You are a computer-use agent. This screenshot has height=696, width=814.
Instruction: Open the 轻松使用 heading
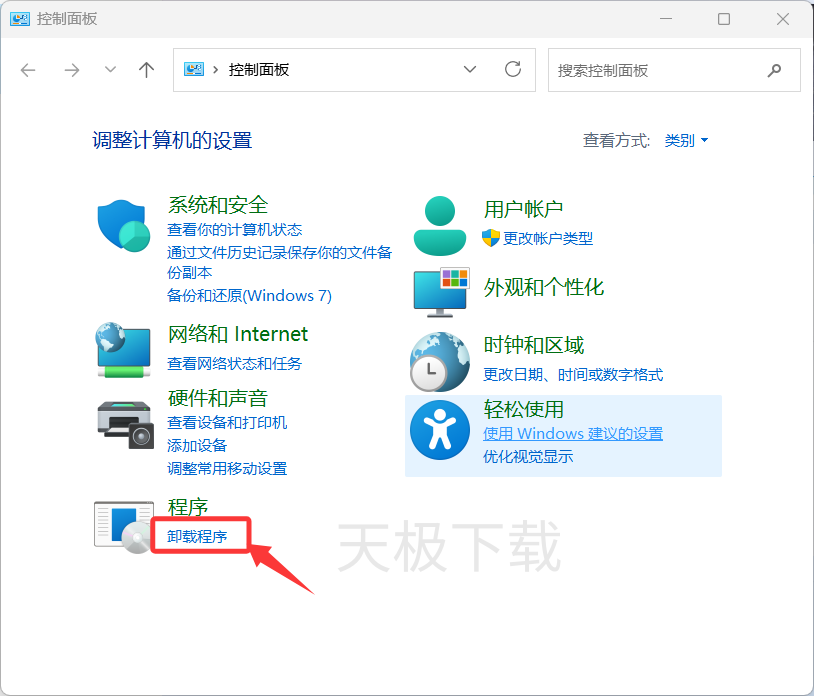(x=523, y=409)
